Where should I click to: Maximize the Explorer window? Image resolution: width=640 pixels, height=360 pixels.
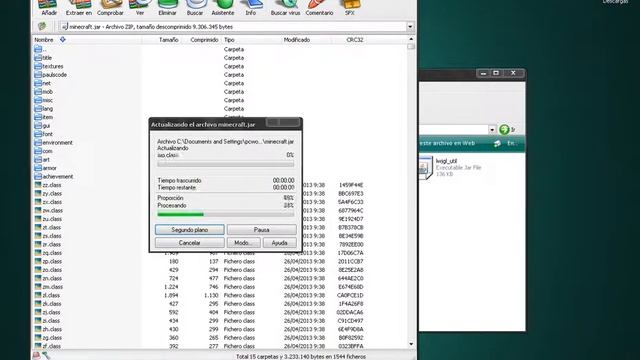496,73
